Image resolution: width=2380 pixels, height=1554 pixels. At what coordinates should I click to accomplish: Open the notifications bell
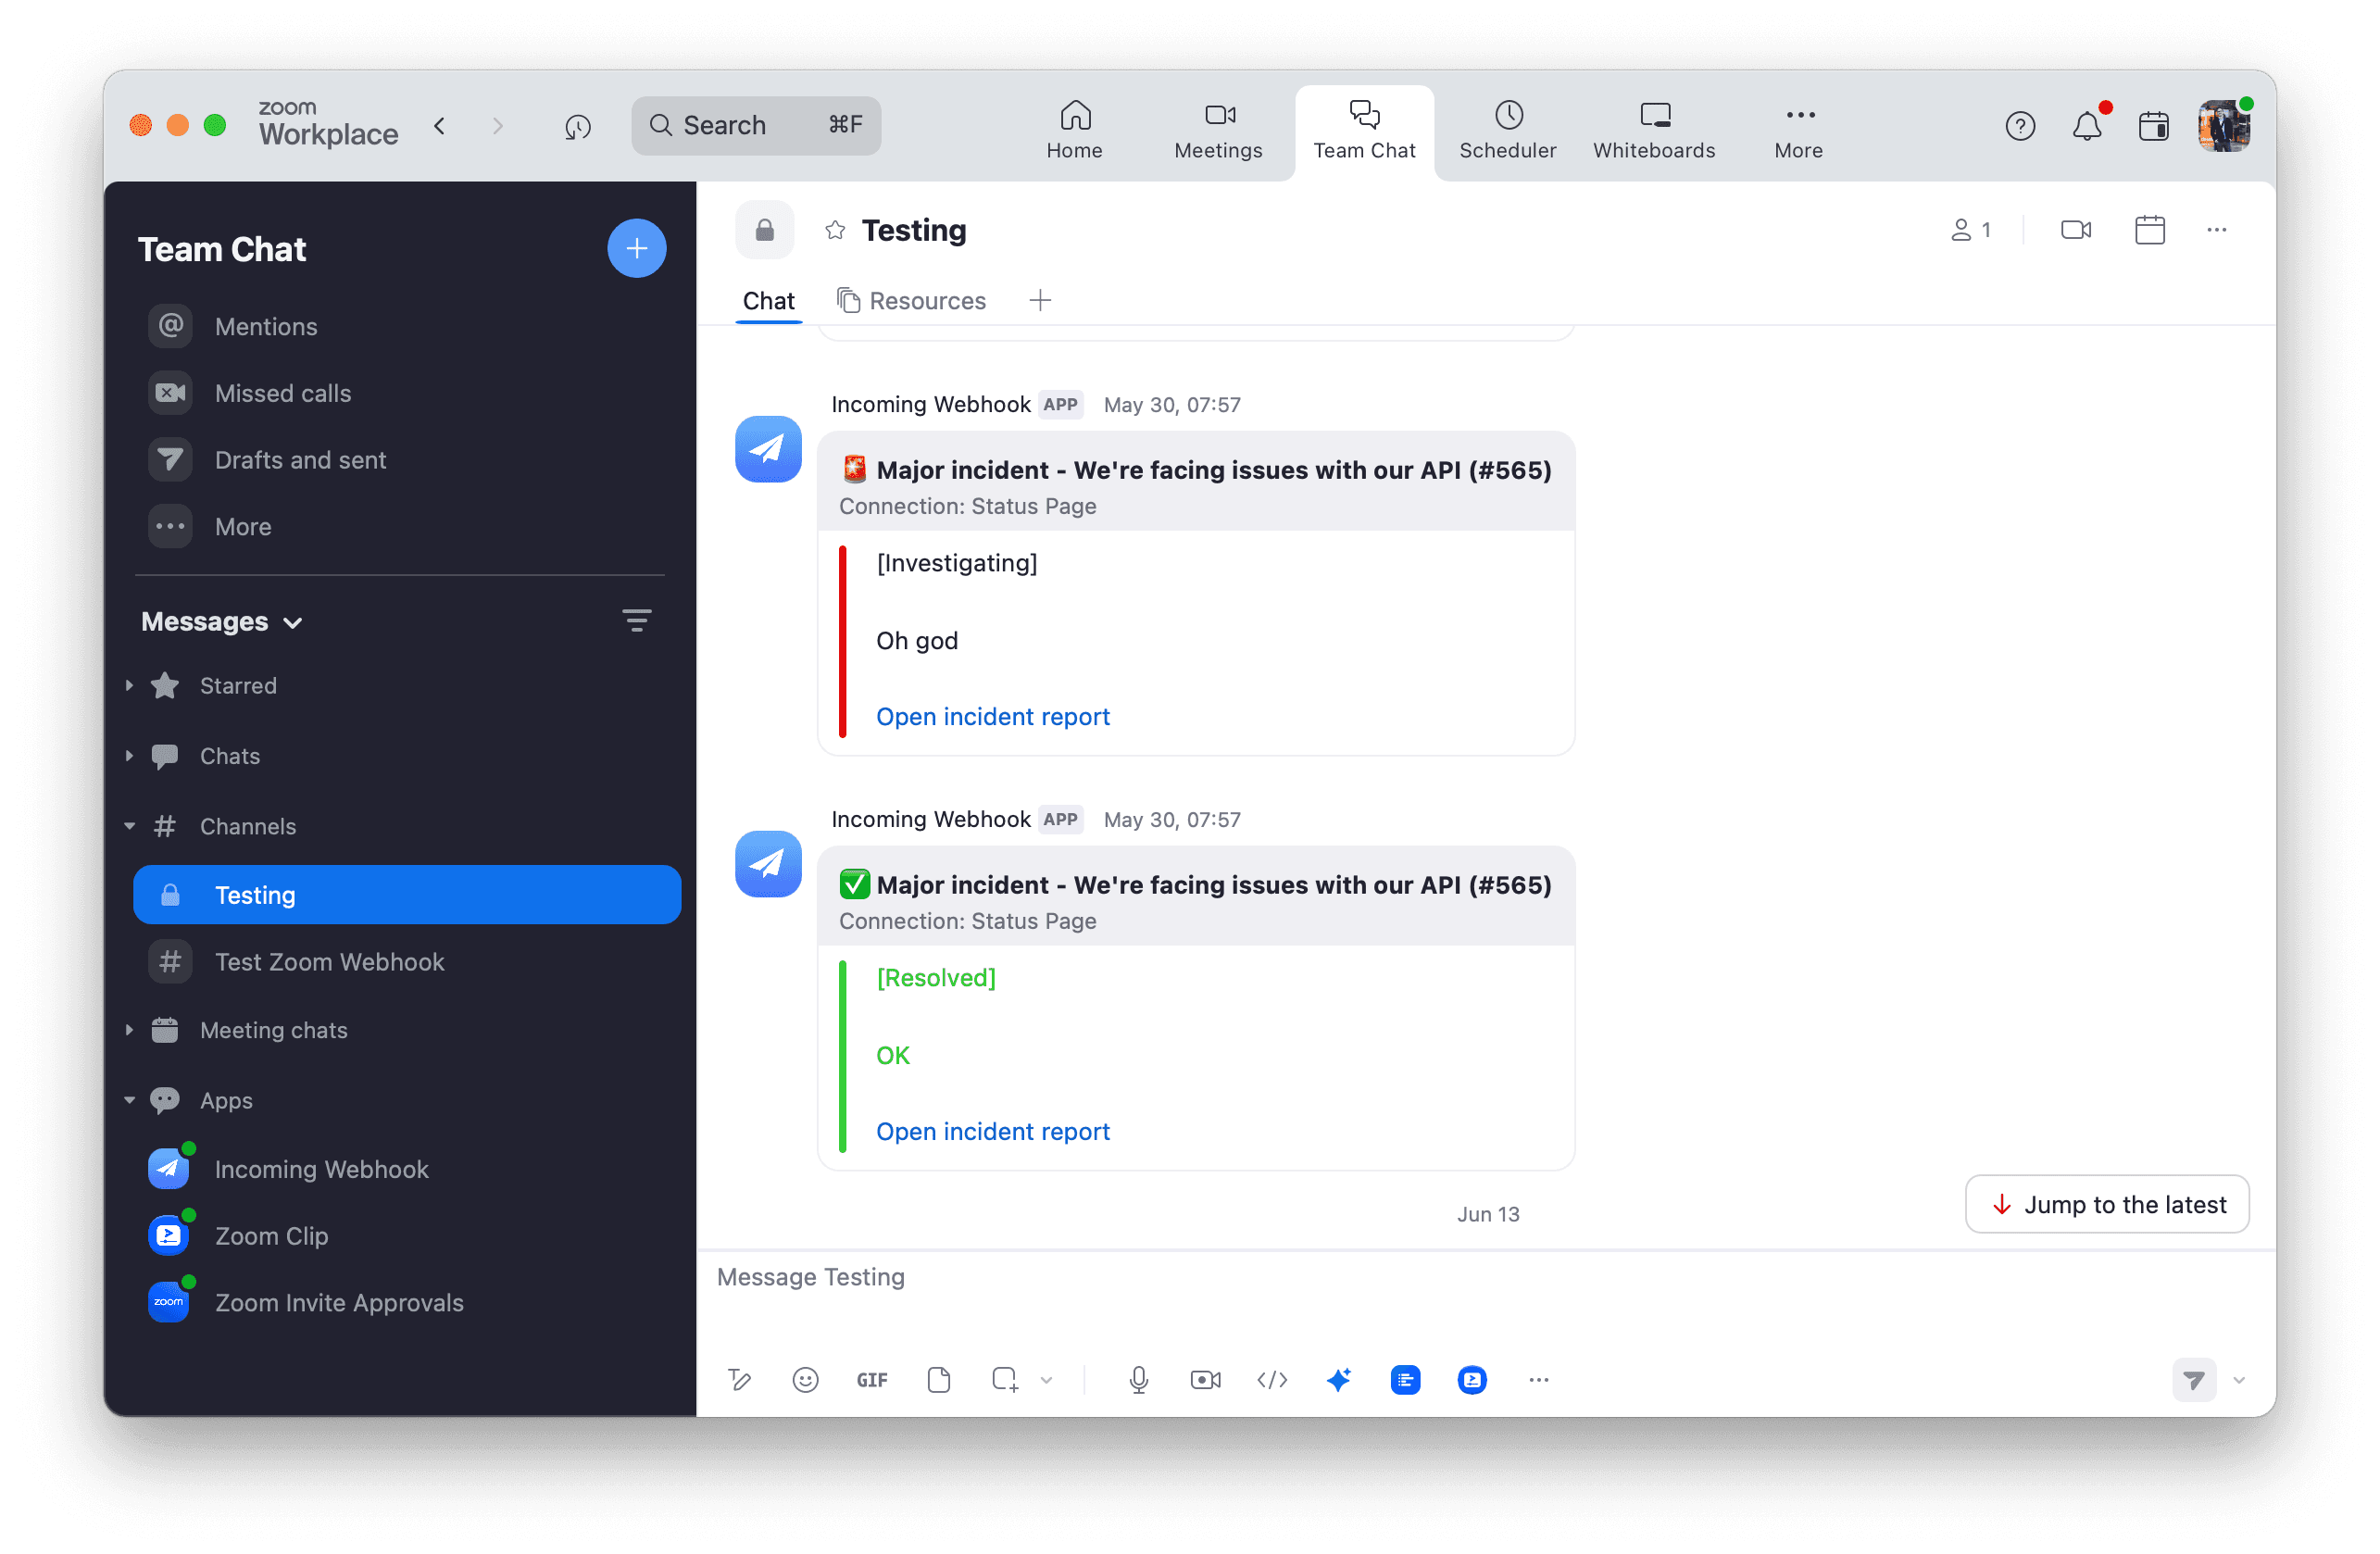pos(2087,126)
